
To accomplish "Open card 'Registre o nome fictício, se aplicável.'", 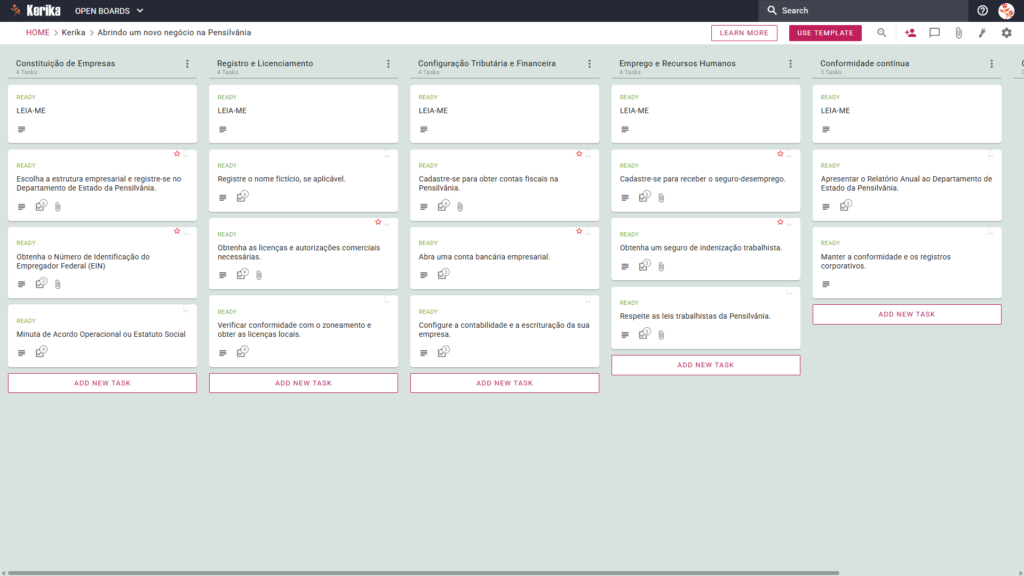I will pyautogui.click(x=304, y=181).
